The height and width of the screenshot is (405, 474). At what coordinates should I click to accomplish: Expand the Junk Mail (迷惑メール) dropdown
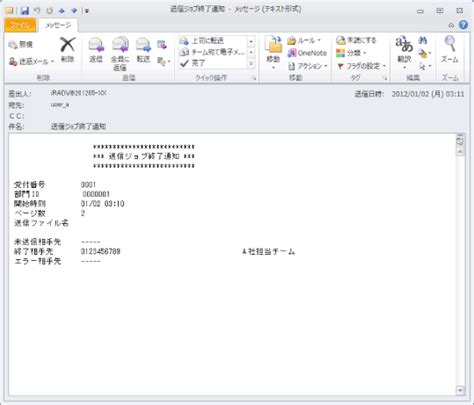pyautogui.click(x=32, y=62)
